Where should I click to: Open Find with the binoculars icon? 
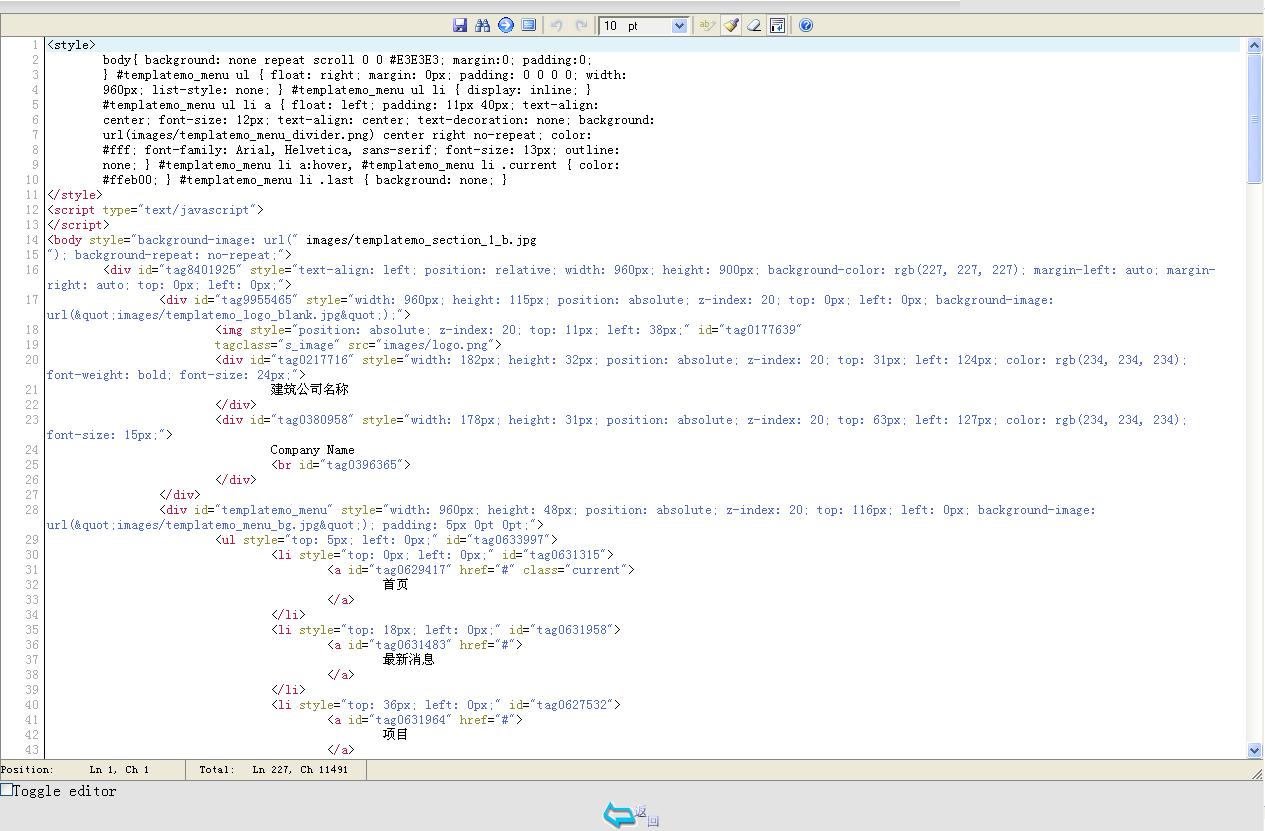click(483, 25)
